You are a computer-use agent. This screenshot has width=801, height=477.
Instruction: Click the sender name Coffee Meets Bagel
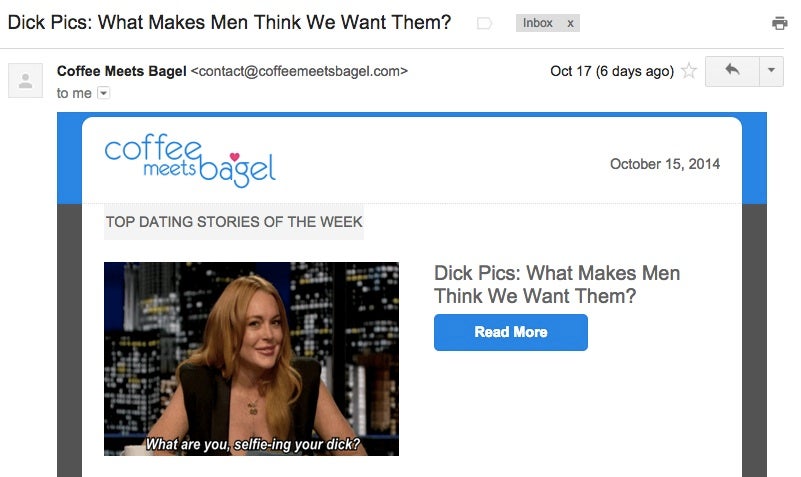click(x=122, y=71)
